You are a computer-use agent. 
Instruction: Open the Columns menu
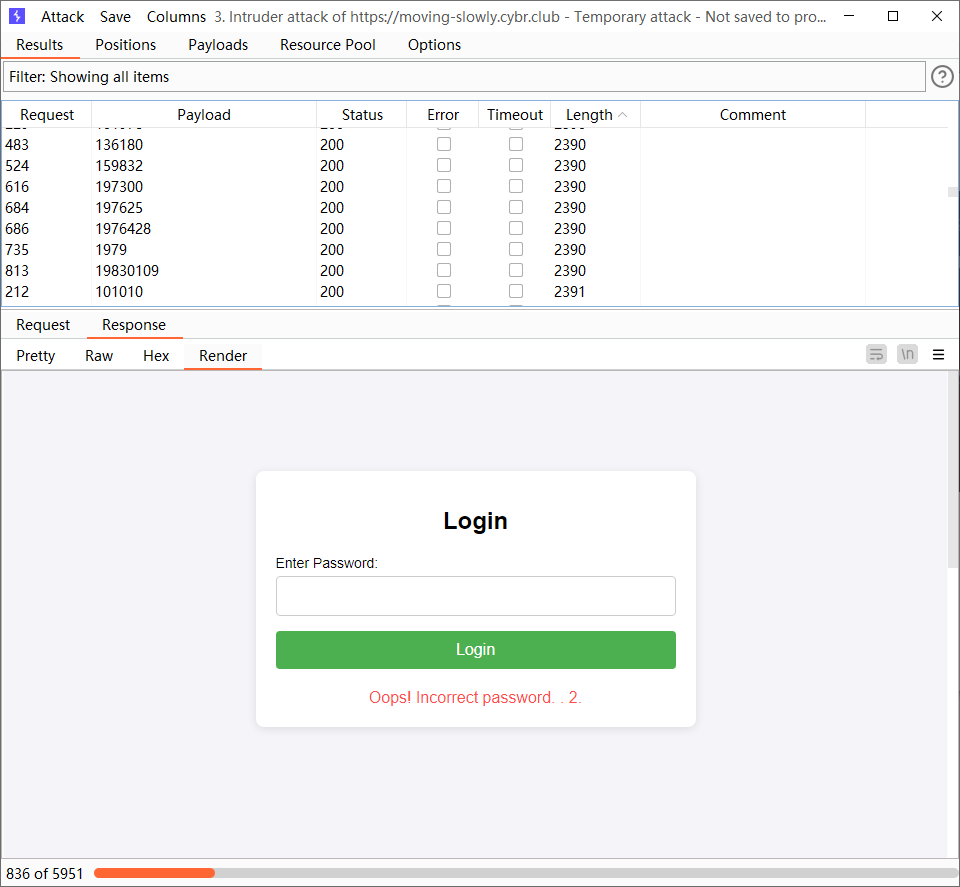(176, 17)
